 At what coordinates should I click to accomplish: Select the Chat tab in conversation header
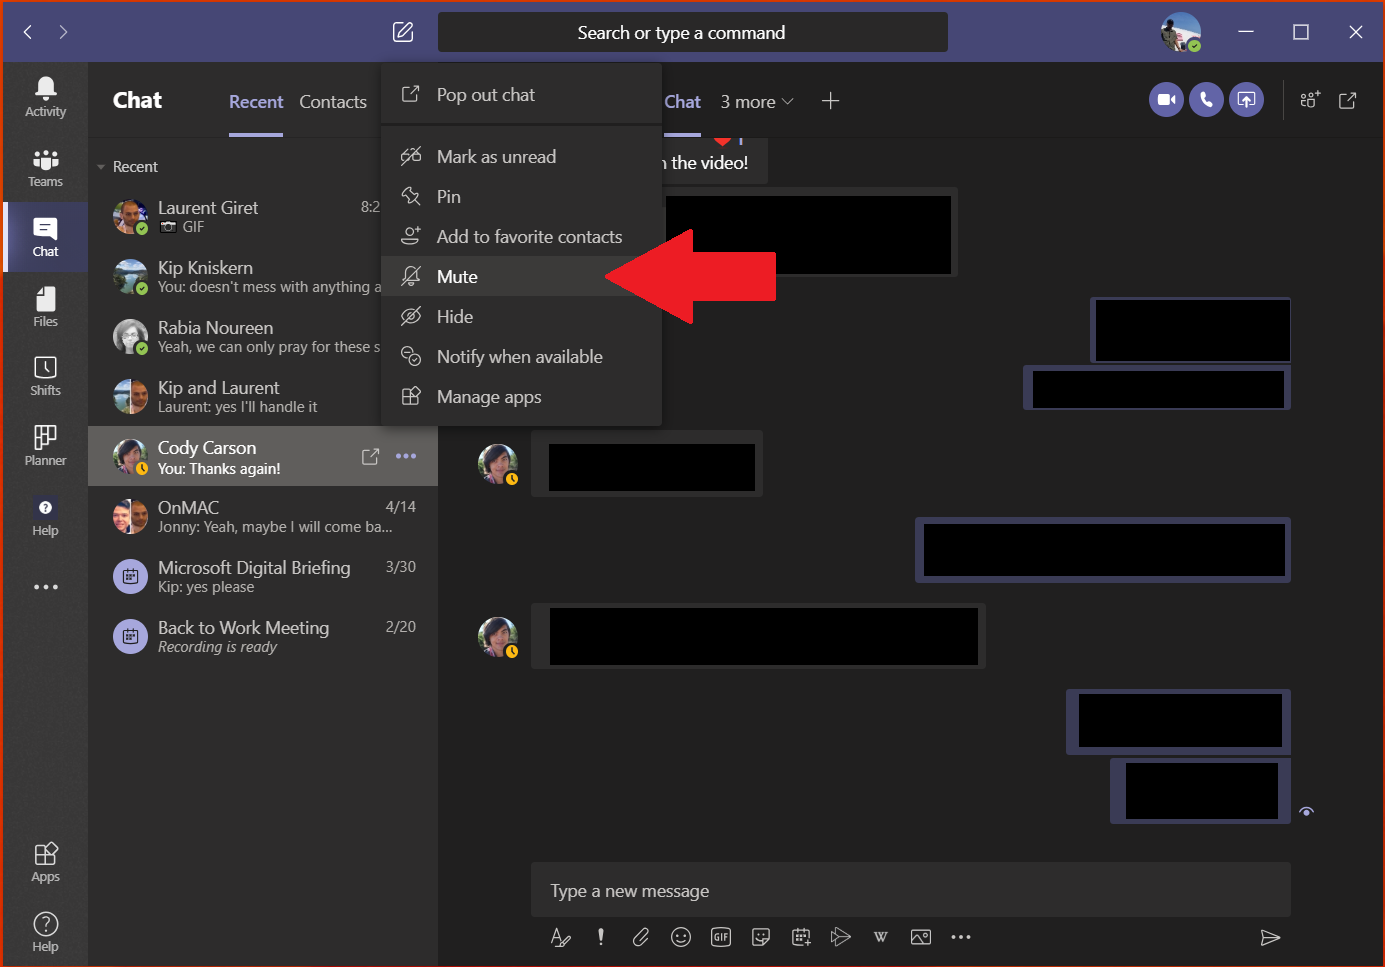[x=682, y=102]
